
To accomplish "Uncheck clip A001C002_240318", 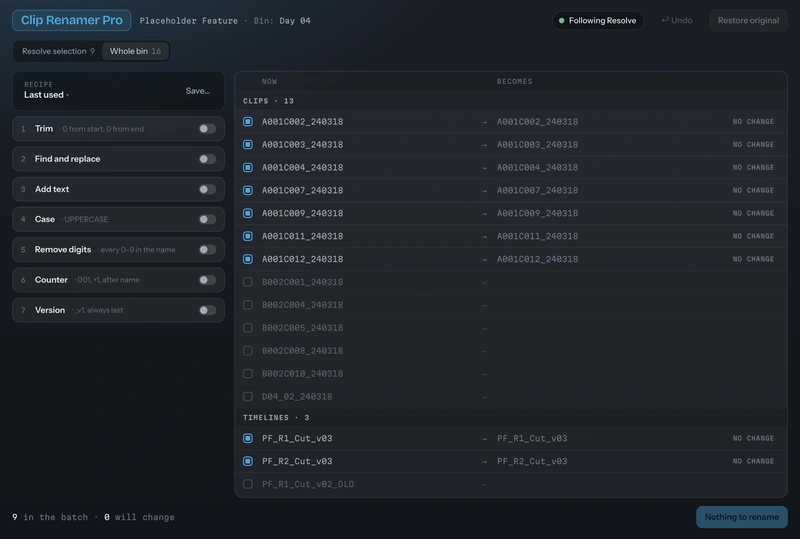I will [248, 121].
